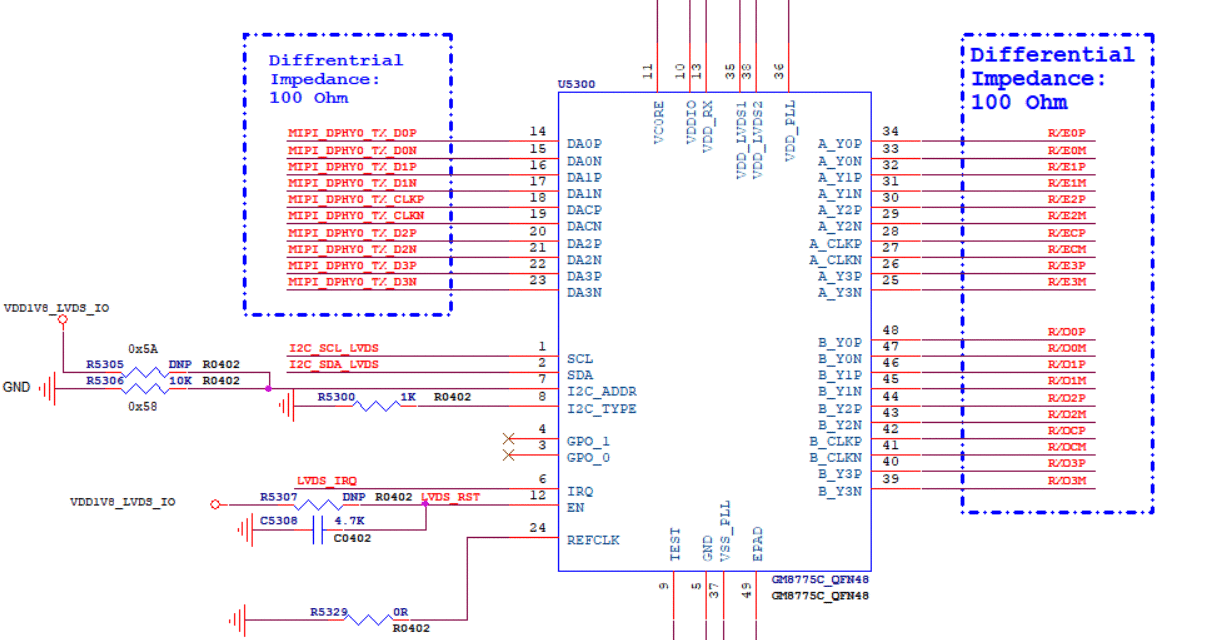This screenshot has width=1205, height=640.
Task: Click ground symbol left of R5329
Action: click(237, 619)
